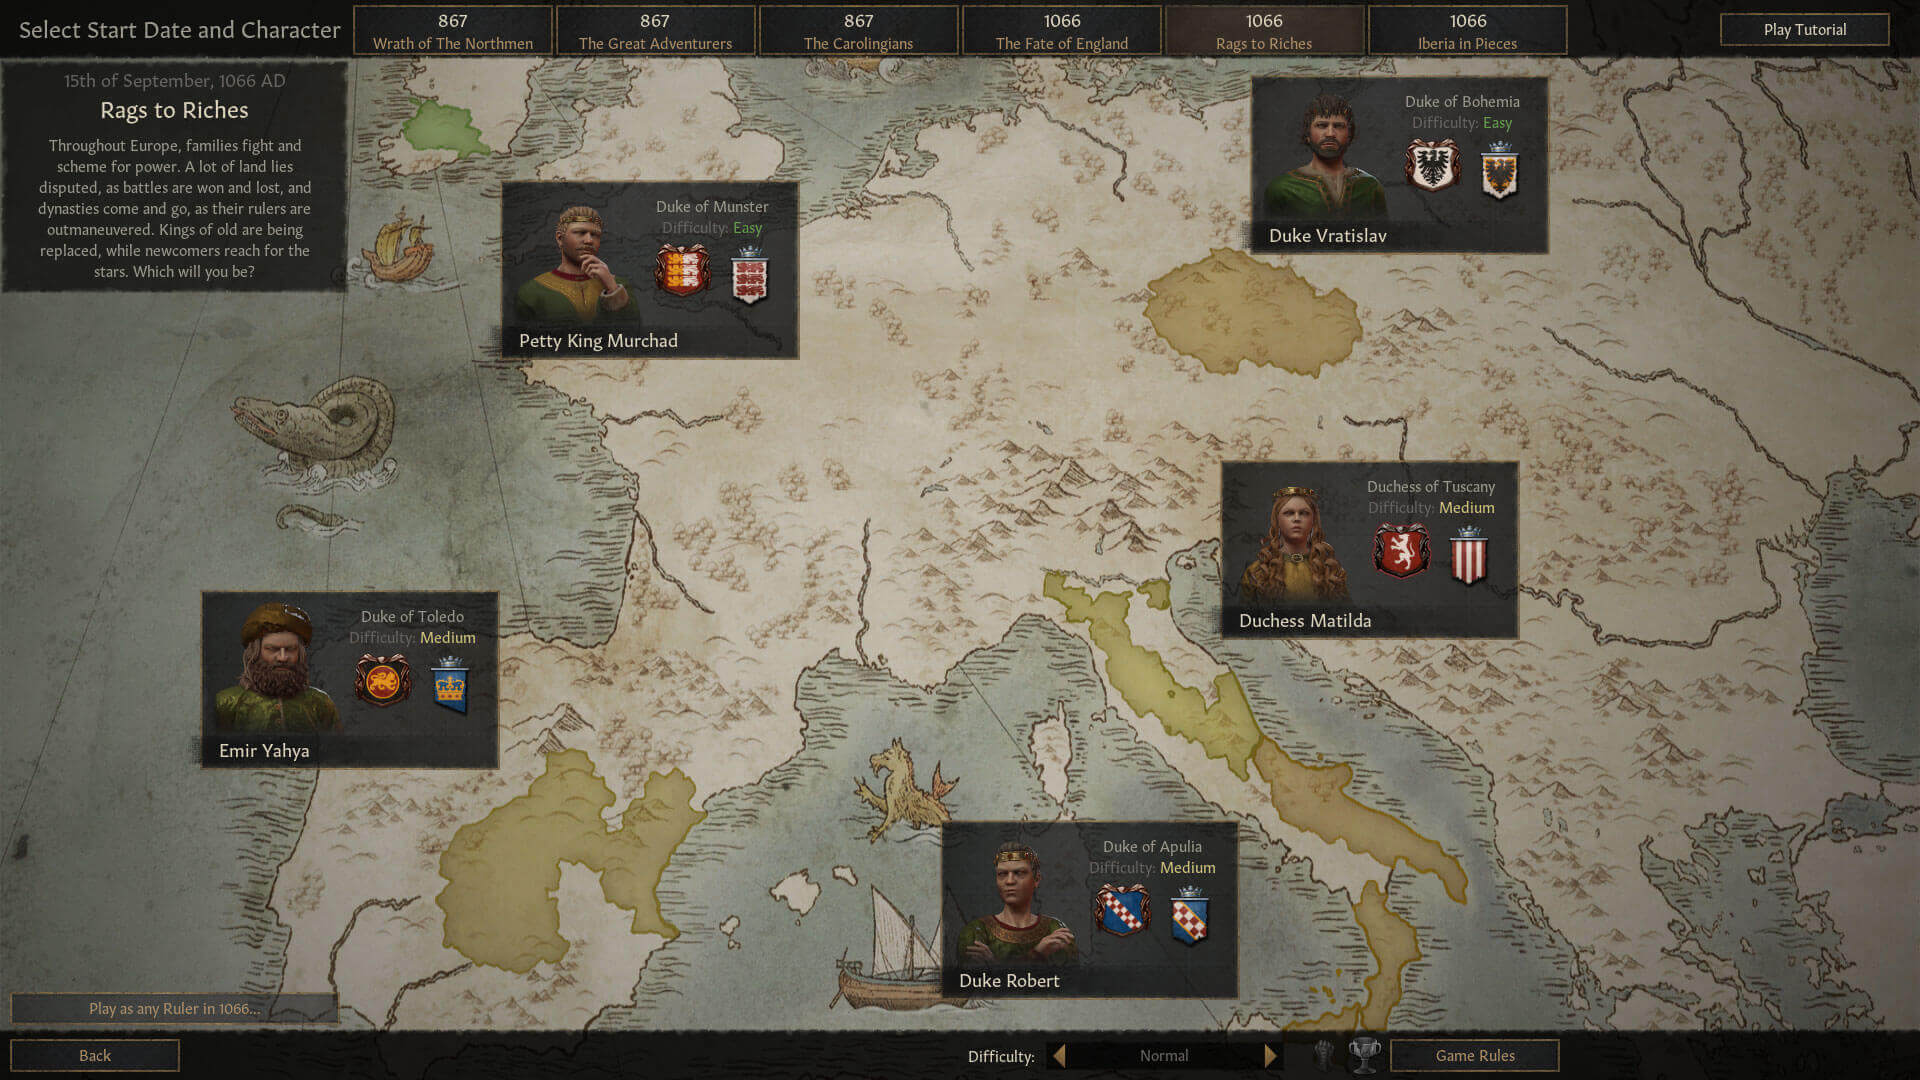The image size is (1920, 1080).
Task: Click the achievements trophy icon
Action: 1364,1055
